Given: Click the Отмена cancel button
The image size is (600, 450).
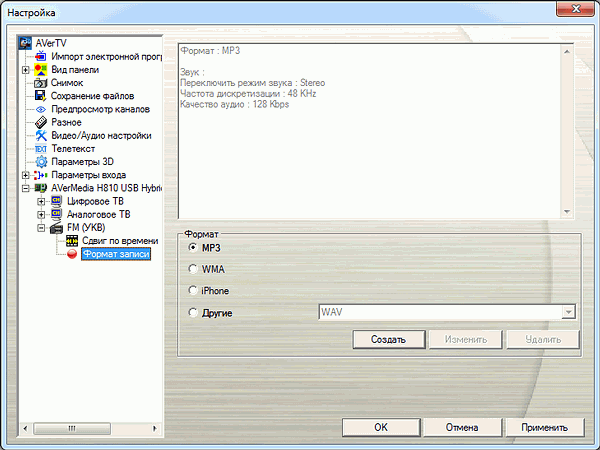Looking at the screenshot, I should click(462, 427).
